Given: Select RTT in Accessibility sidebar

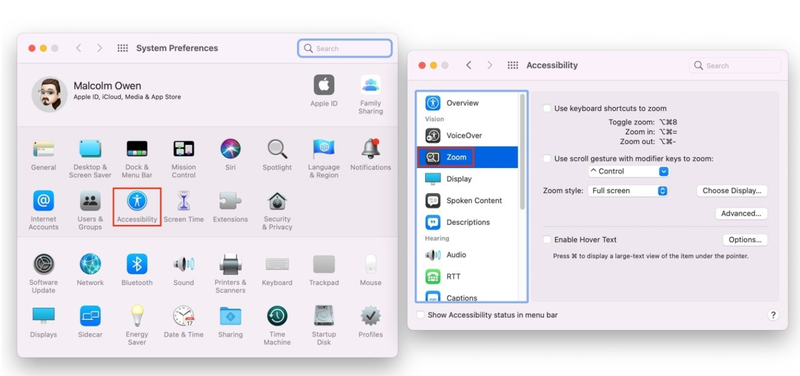Looking at the screenshot, I should pos(467,277).
